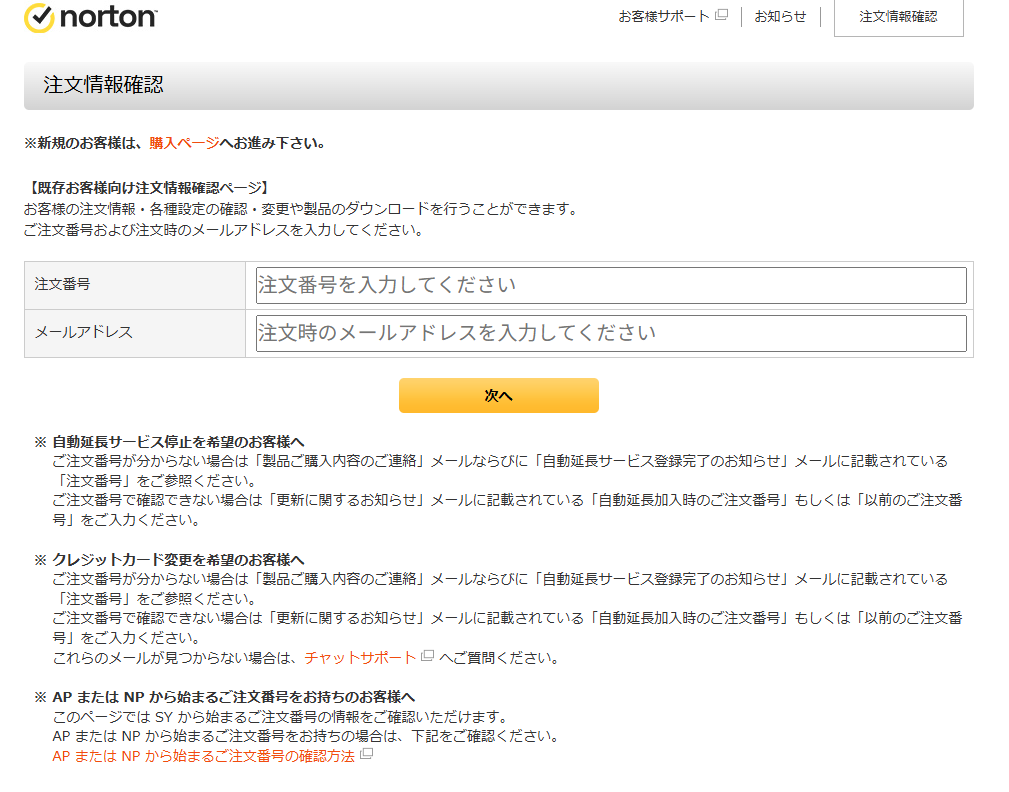This screenshot has height=792, width=1009.
Task: Click the 注文情報確認 page heading
Action: pyautogui.click(x=104, y=85)
